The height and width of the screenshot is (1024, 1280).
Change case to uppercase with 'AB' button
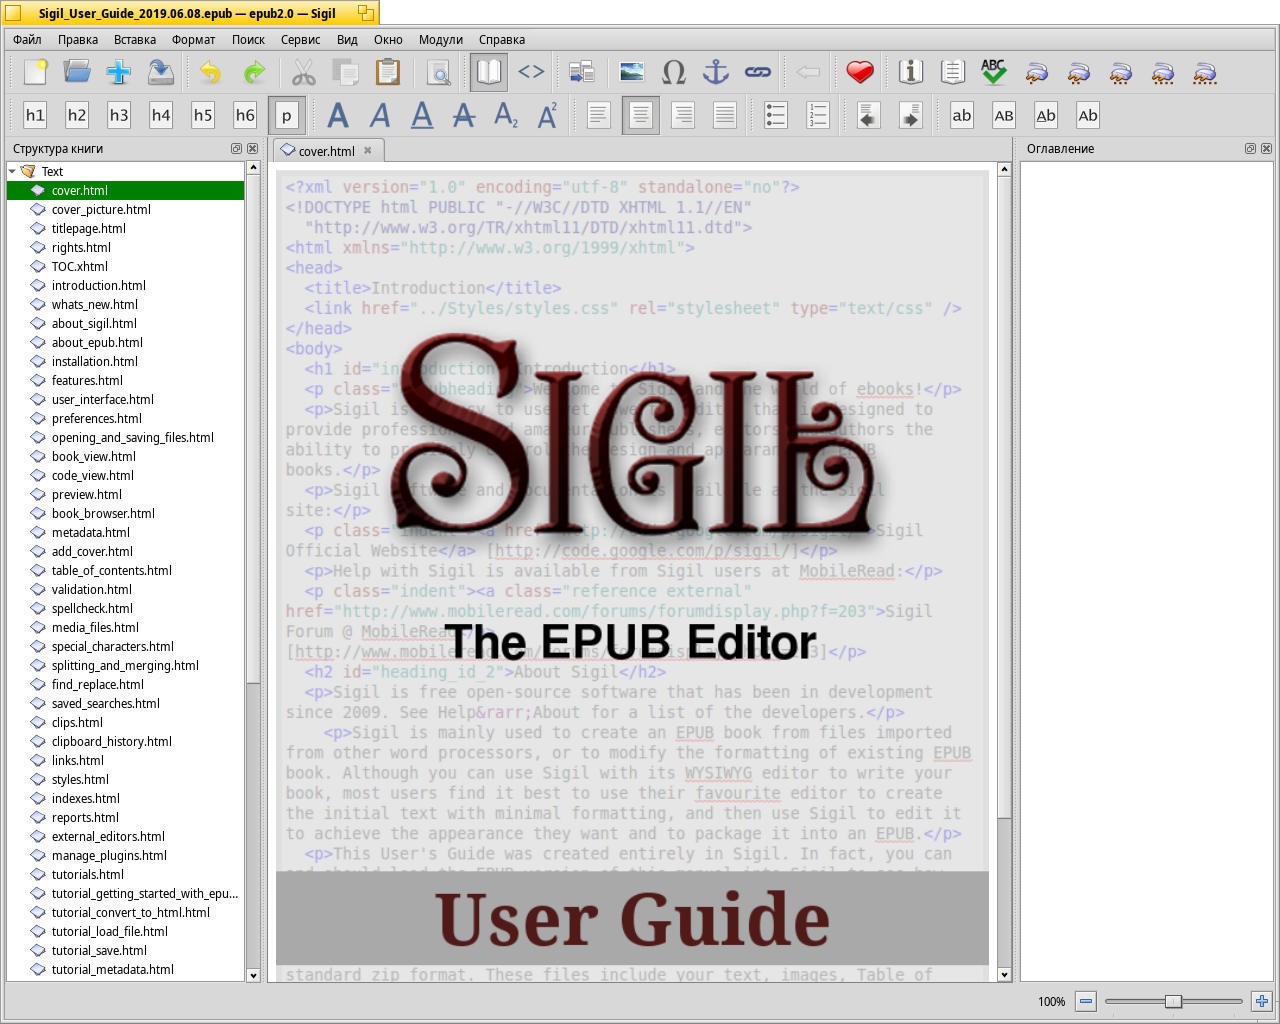pyautogui.click(x=1004, y=115)
